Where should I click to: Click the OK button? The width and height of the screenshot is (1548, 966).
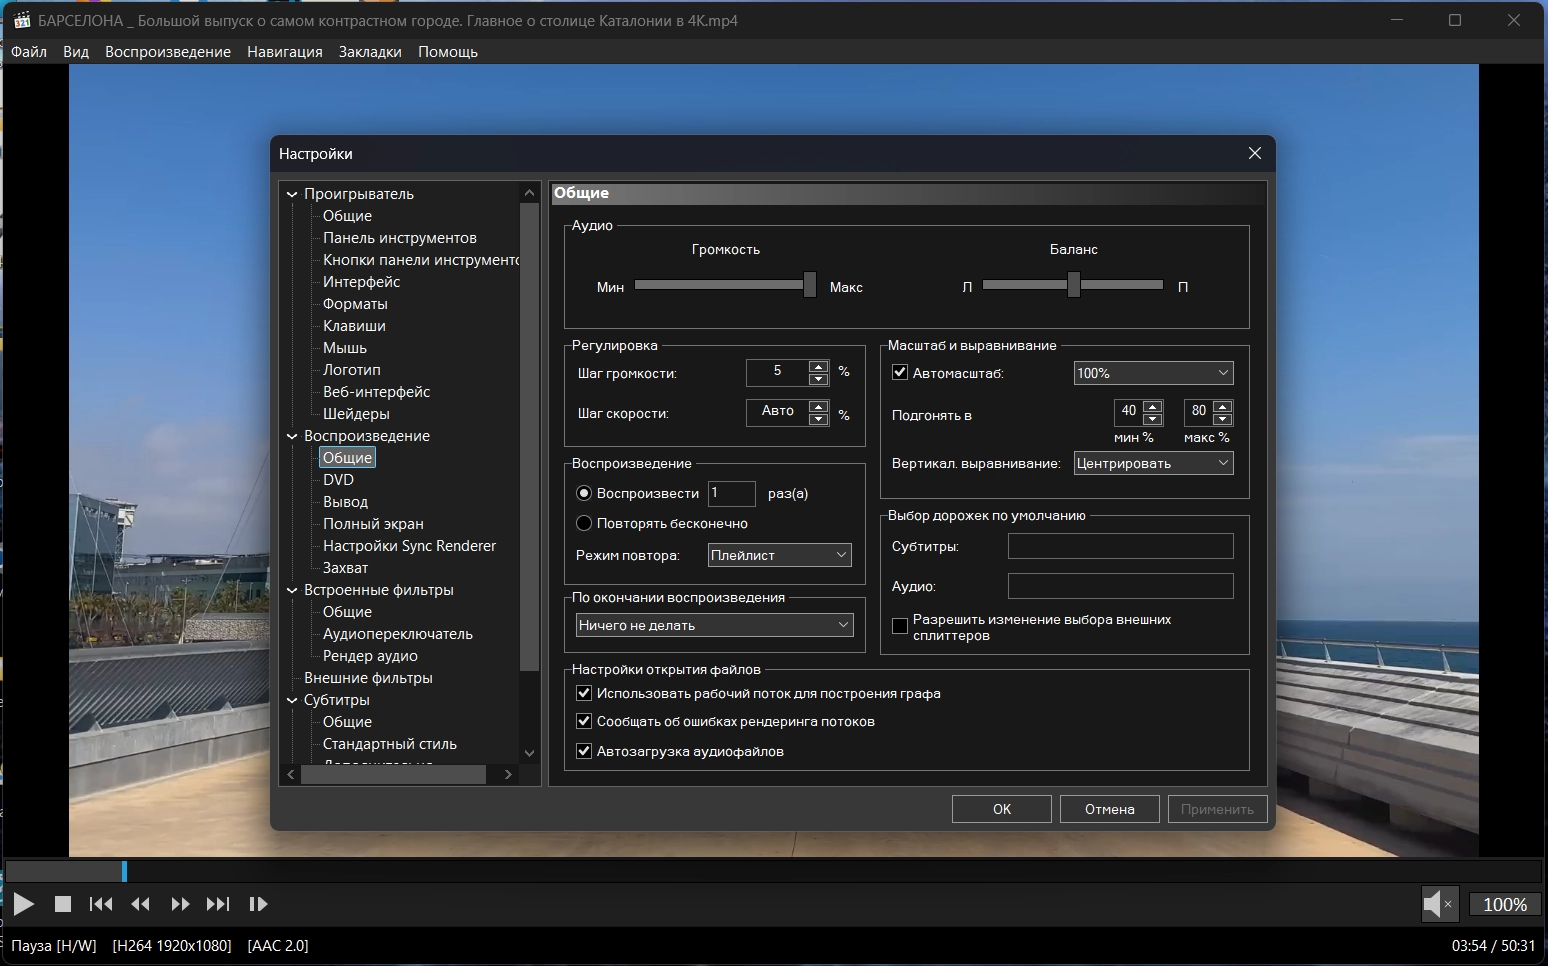1001,809
